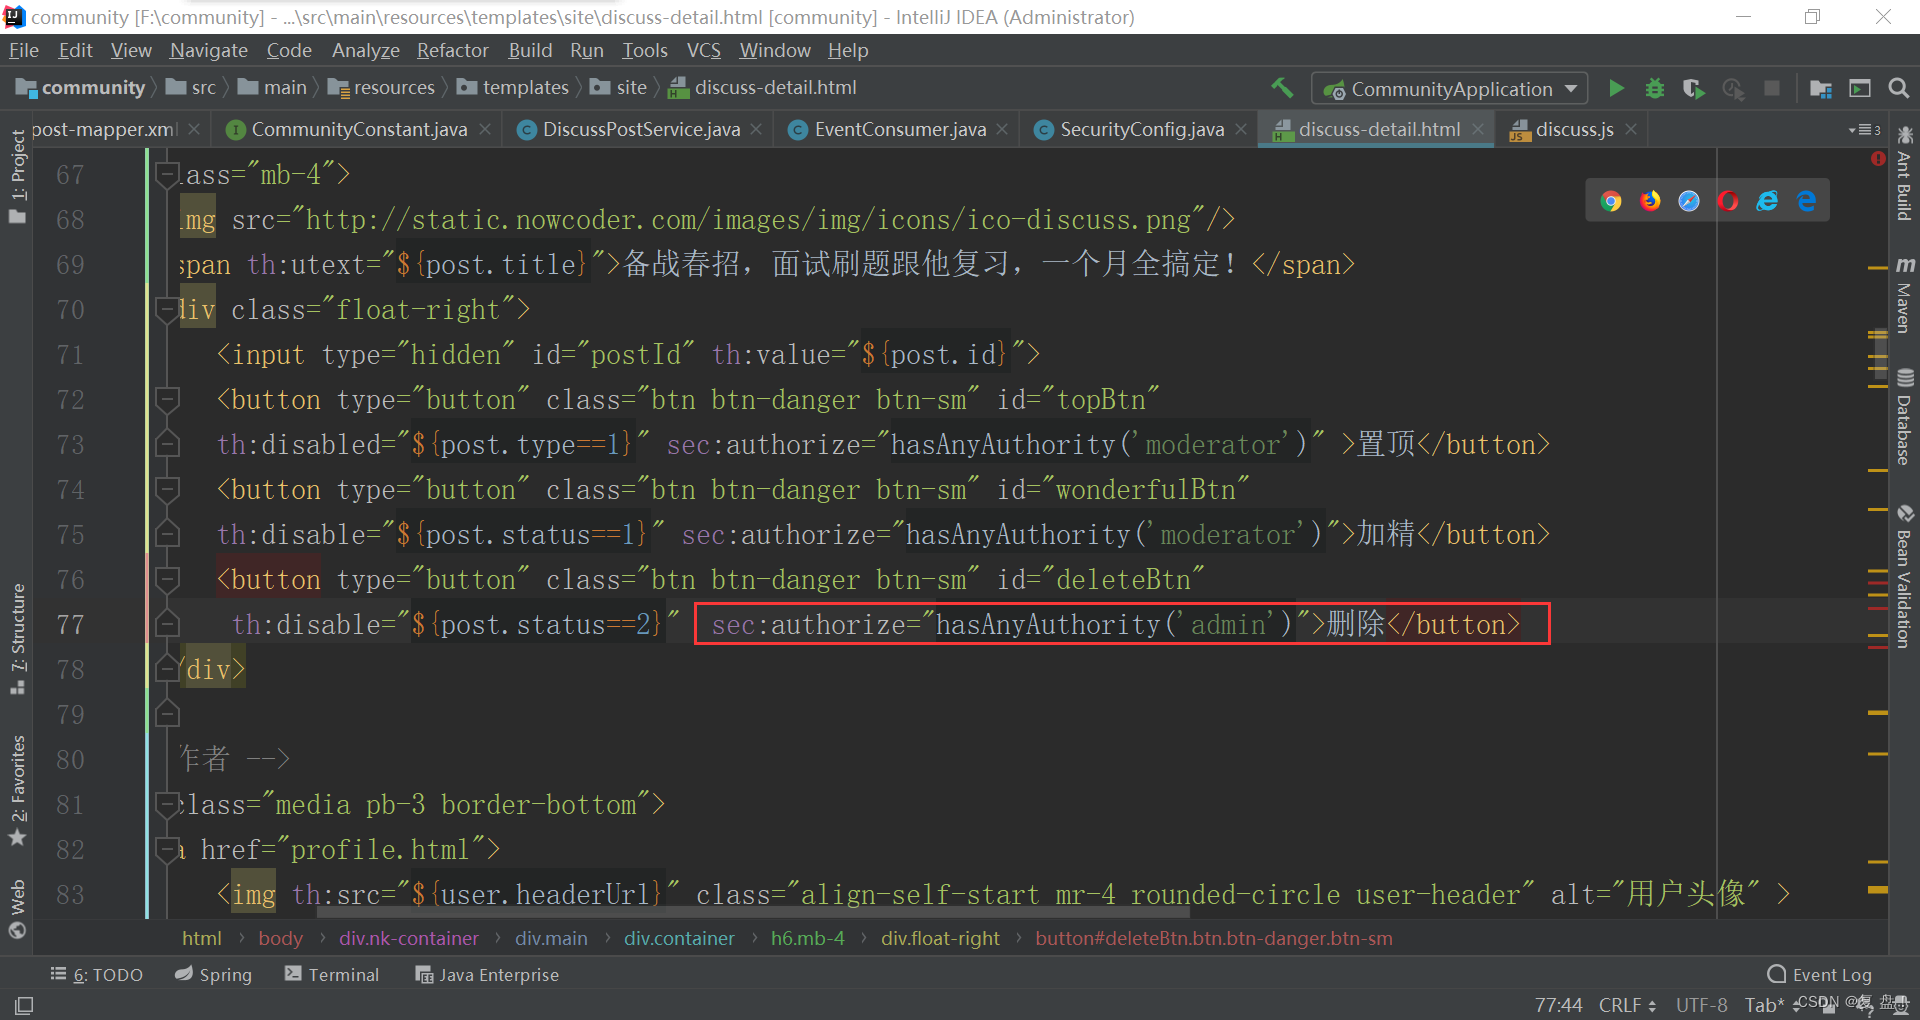Viewport: 1920px width, 1020px height.
Task: Open the Favorites tool window
Action: [x=17, y=790]
